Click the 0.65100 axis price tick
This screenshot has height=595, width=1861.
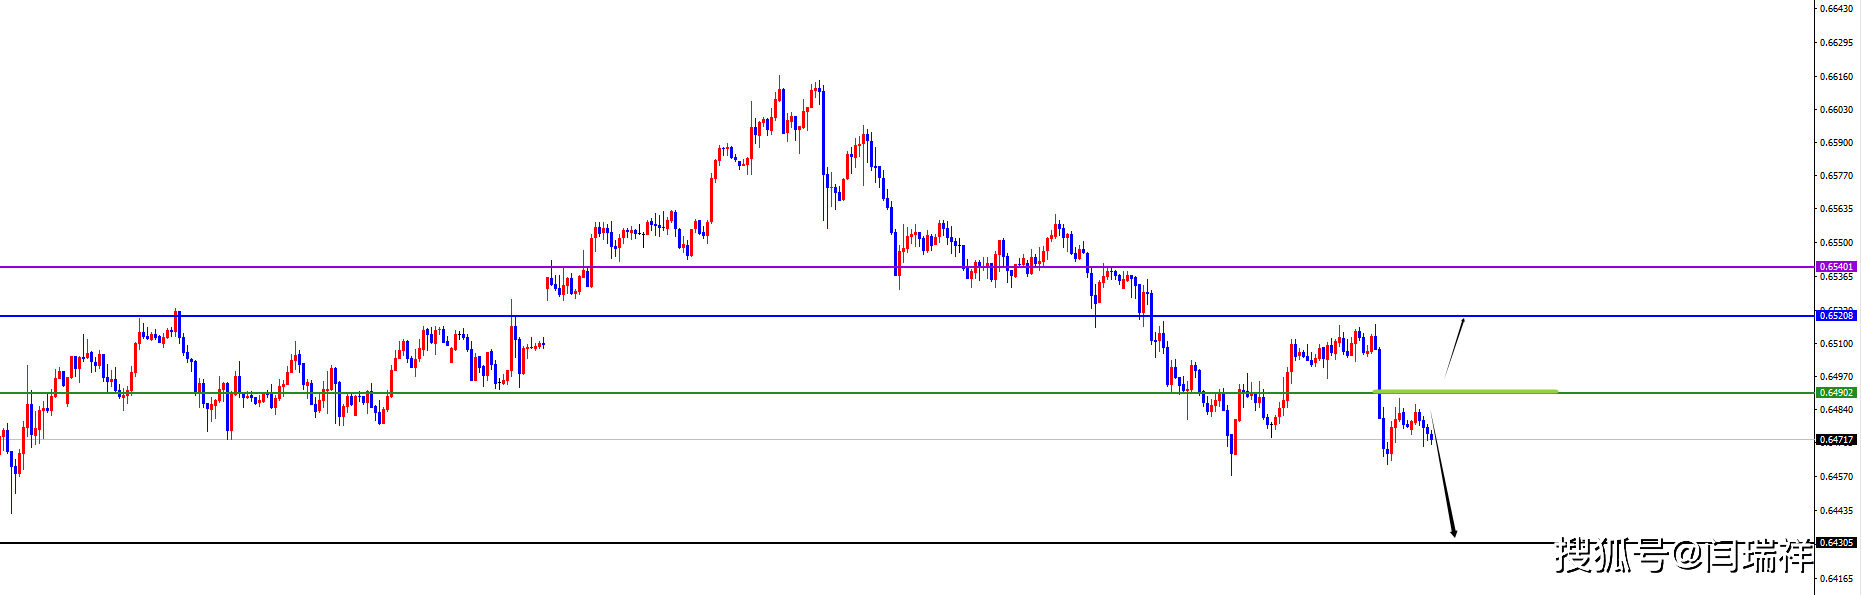(x=1836, y=344)
